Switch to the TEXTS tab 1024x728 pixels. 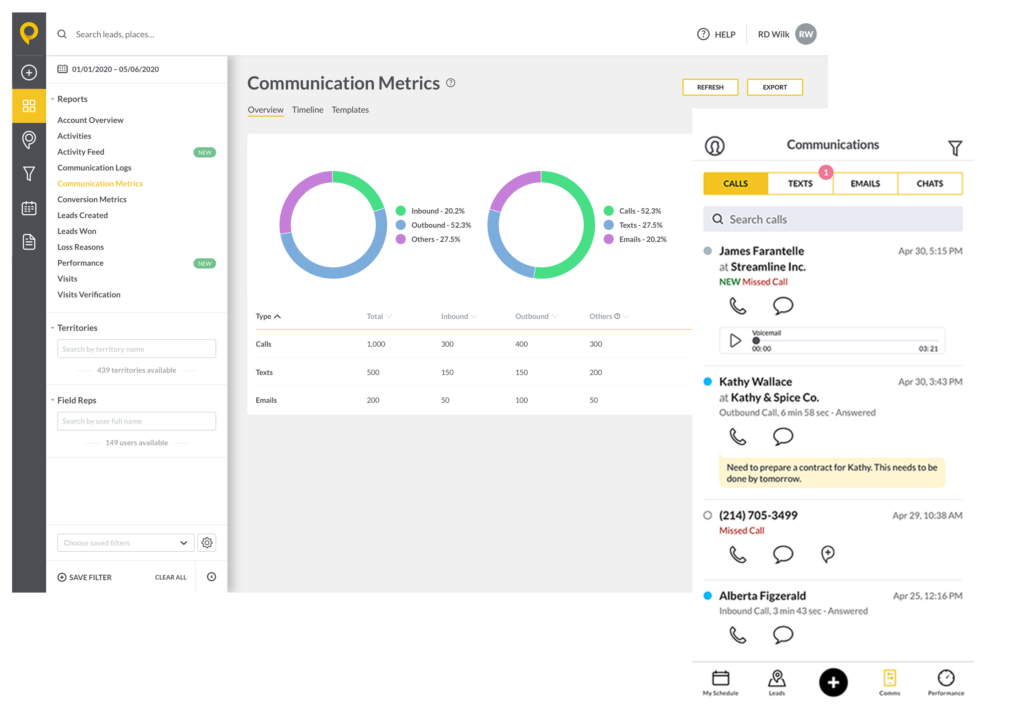click(x=800, y=184)
